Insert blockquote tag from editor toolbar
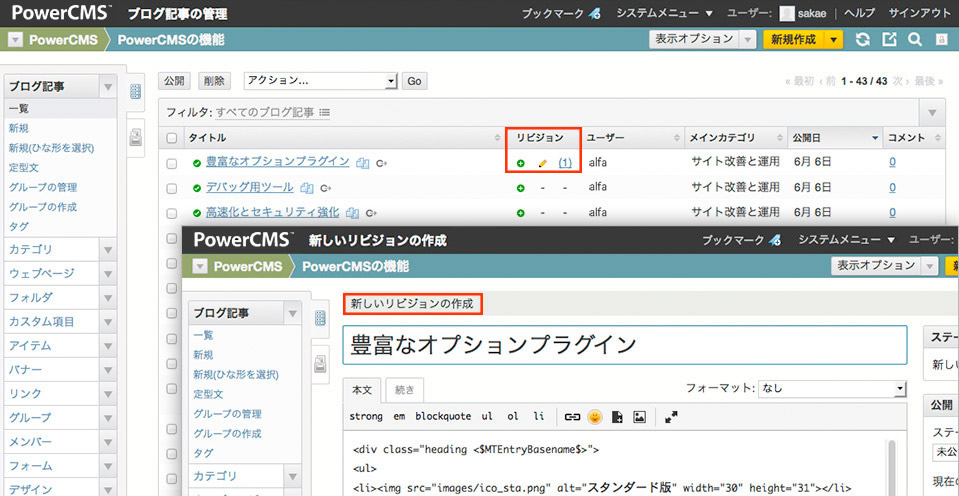This screenshot has height=496, width=959. pyautogui.click(x=443, y=416)
